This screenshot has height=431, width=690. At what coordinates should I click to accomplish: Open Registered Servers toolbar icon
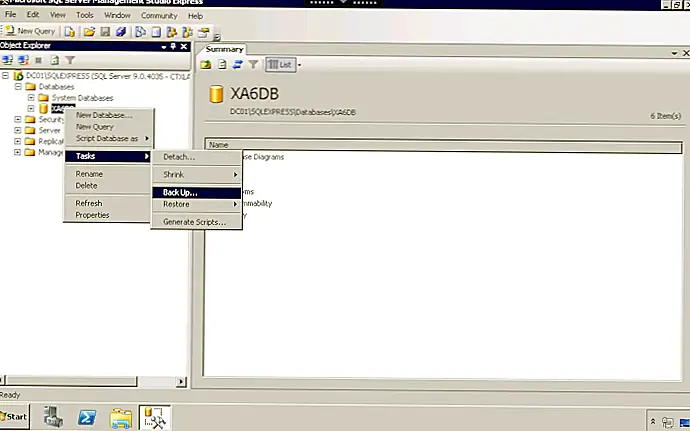click(140, 32)
